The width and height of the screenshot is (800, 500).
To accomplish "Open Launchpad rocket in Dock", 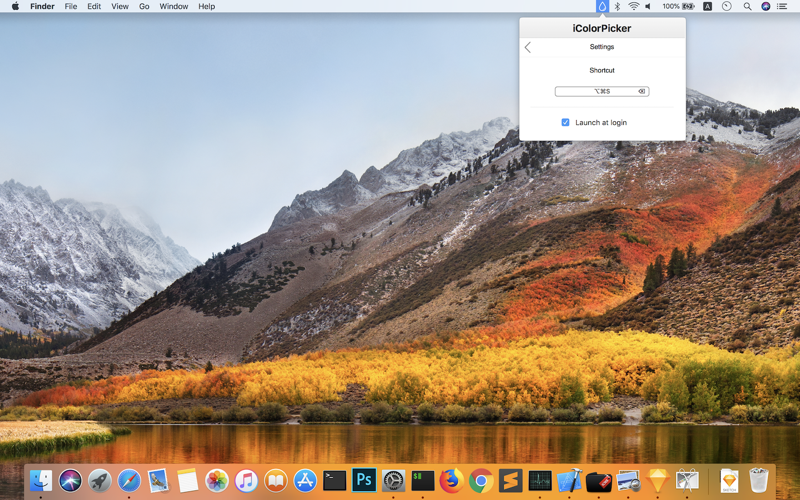I will pos(99,480).
